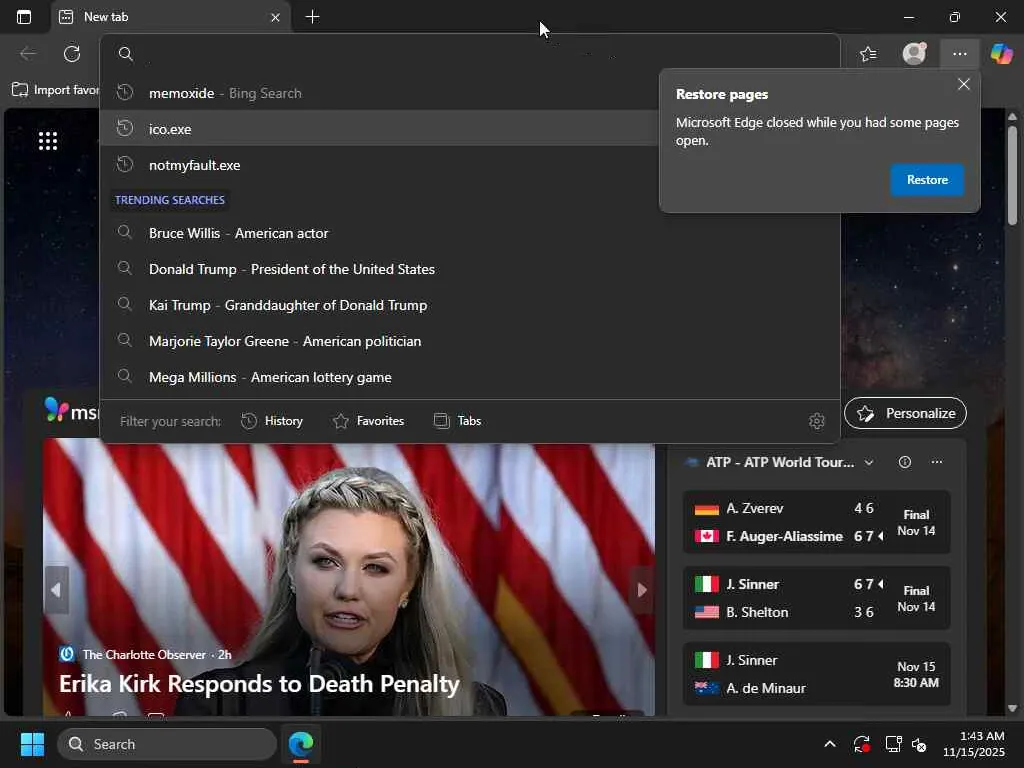This screenshot has width=1024, height=768.
Task: Search trending Kai Trump suggestion
Action: 470,305
